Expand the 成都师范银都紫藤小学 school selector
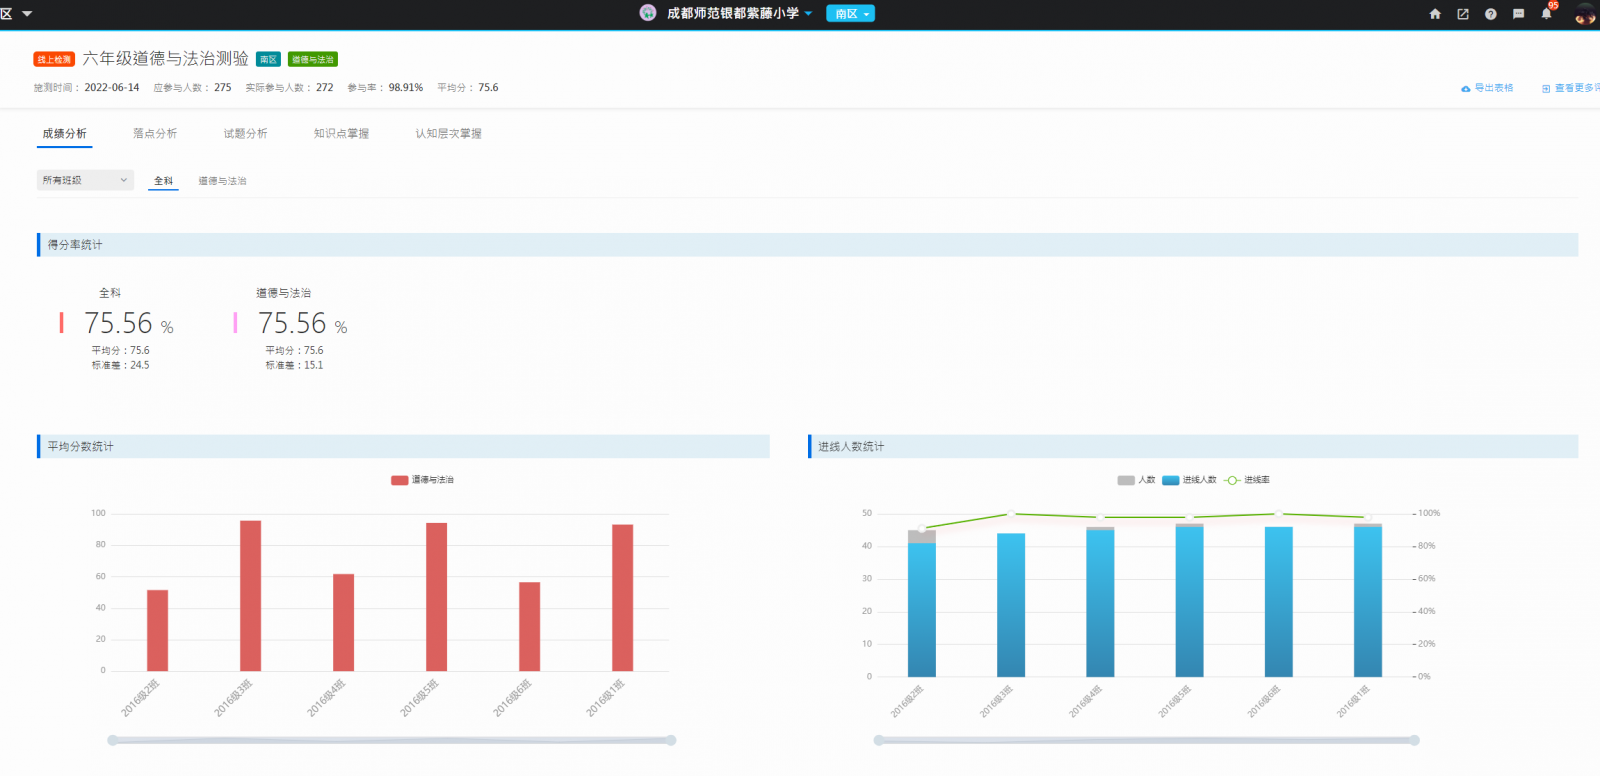1600x776 pixels. tap(740, 13)
